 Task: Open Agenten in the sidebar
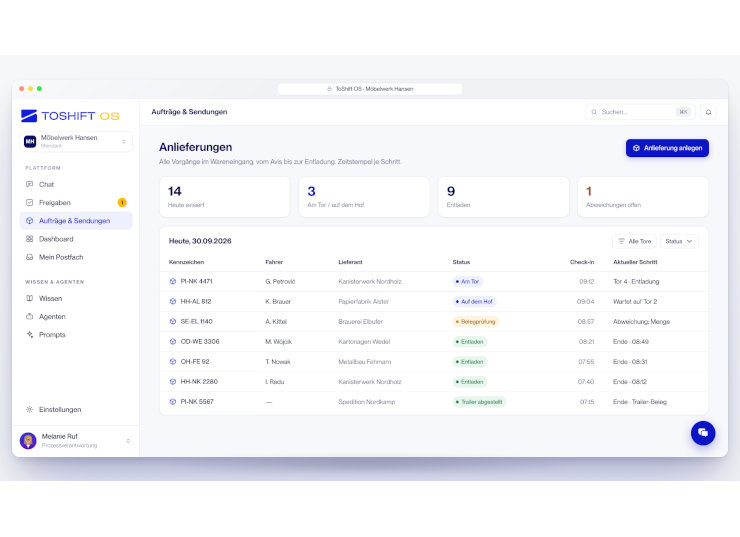coord(76,316)
